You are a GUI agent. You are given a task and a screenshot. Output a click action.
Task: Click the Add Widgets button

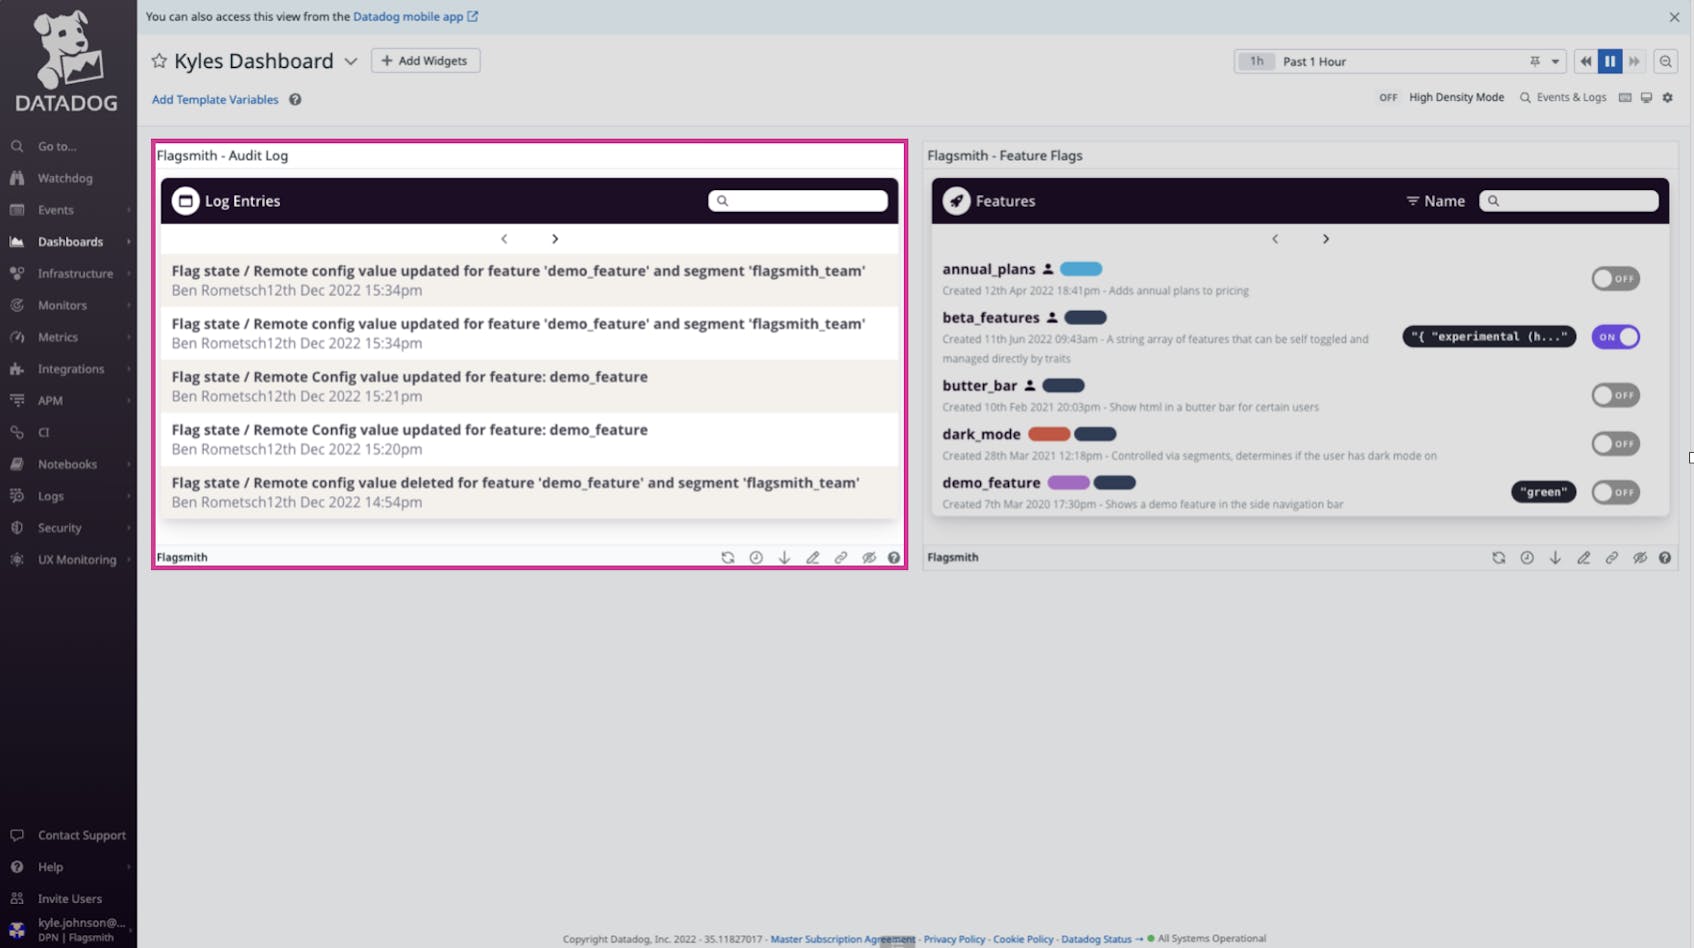click(x=425, y=61)
